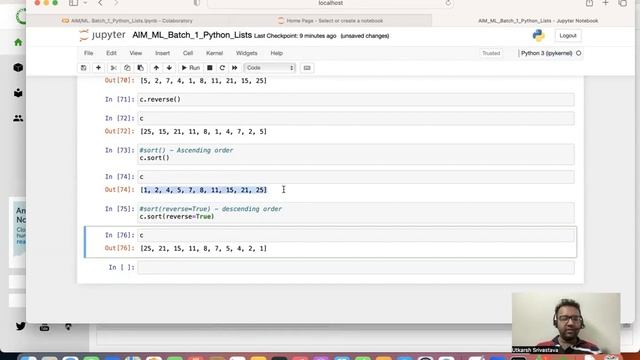The width and height of the screenshot is (640, 360).
Task: Click output list starting 25, 21, 15
Action: tap(203, 248)
